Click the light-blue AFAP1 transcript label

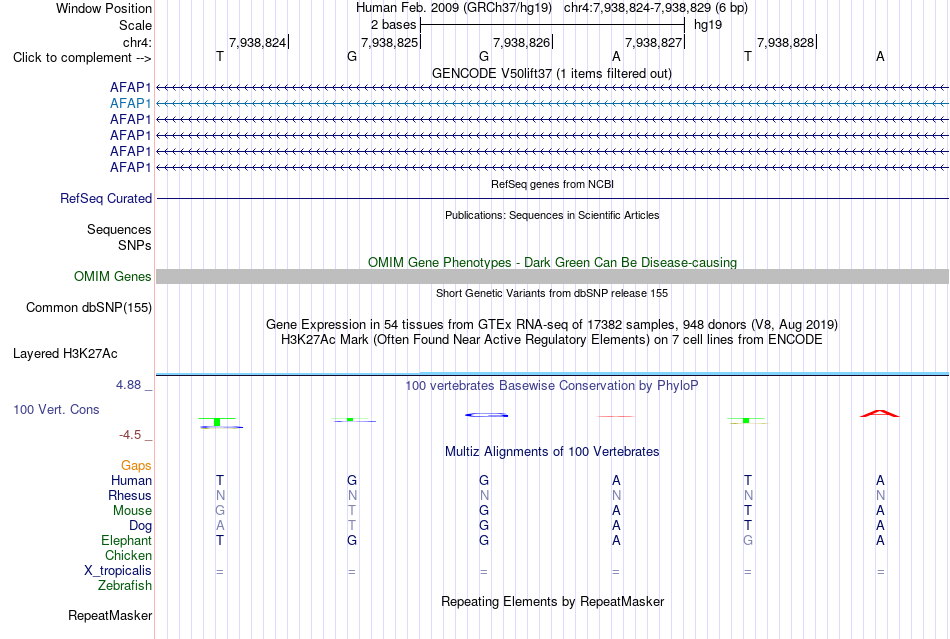[130, 104]
